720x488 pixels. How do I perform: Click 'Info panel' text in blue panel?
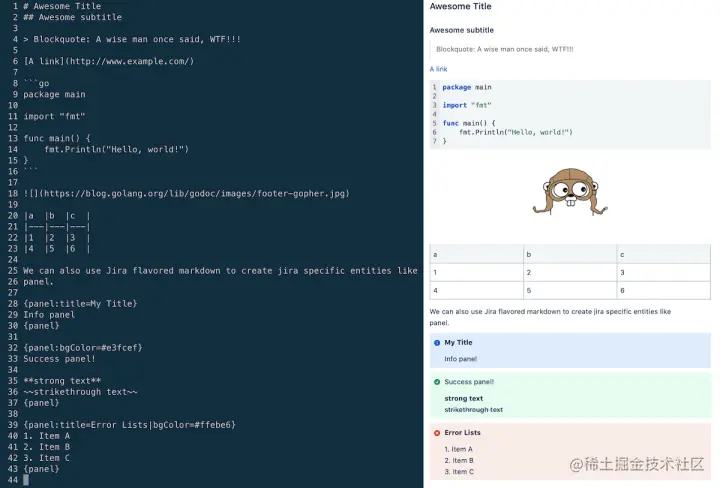point(460,359)
